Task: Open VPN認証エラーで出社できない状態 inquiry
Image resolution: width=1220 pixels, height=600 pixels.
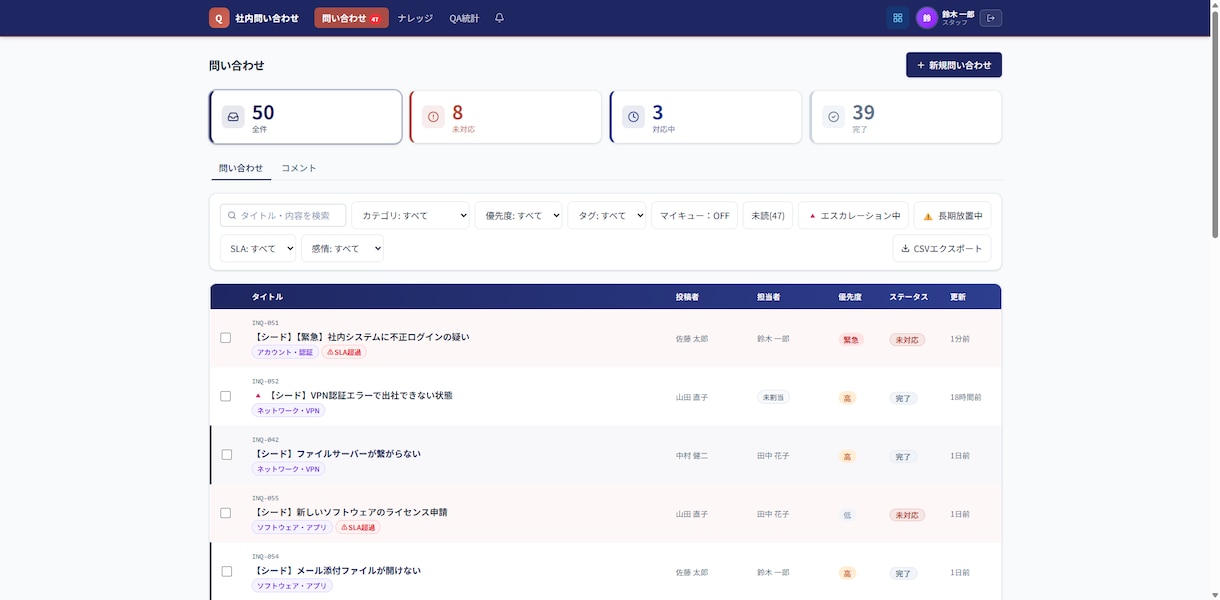Action: pos(361,395)
